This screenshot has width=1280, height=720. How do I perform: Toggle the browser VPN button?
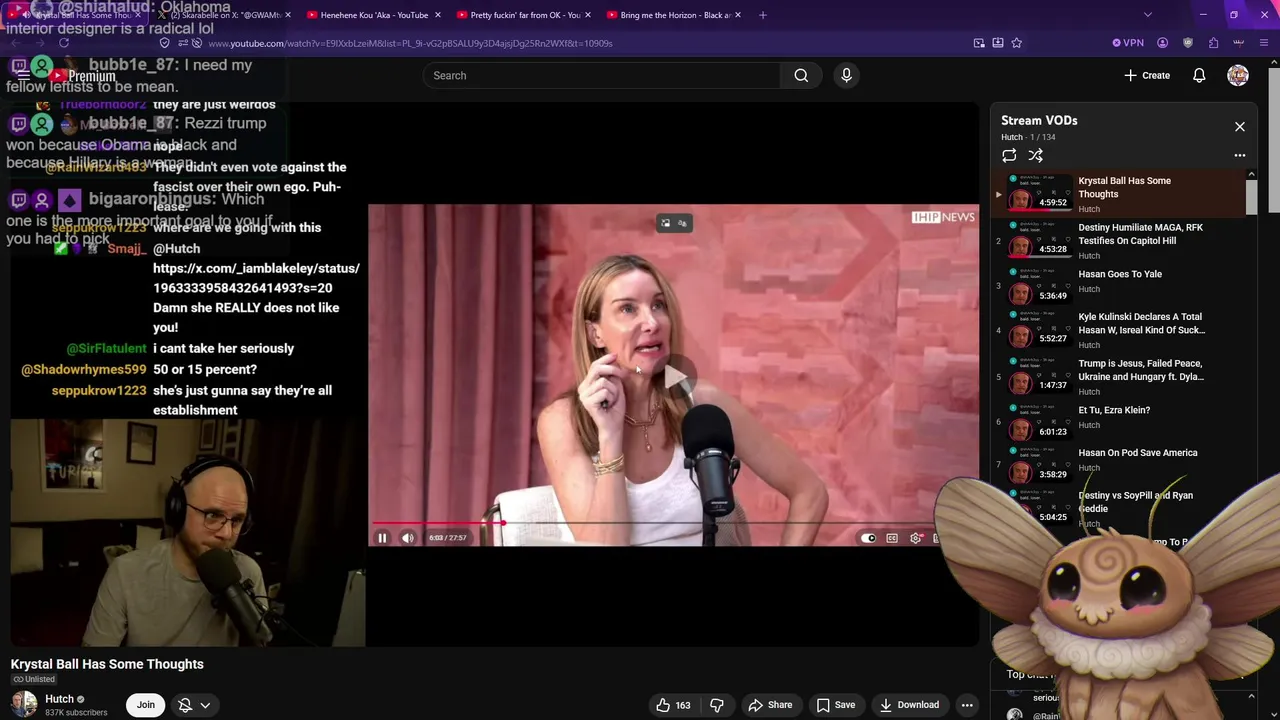point(1128,43)
